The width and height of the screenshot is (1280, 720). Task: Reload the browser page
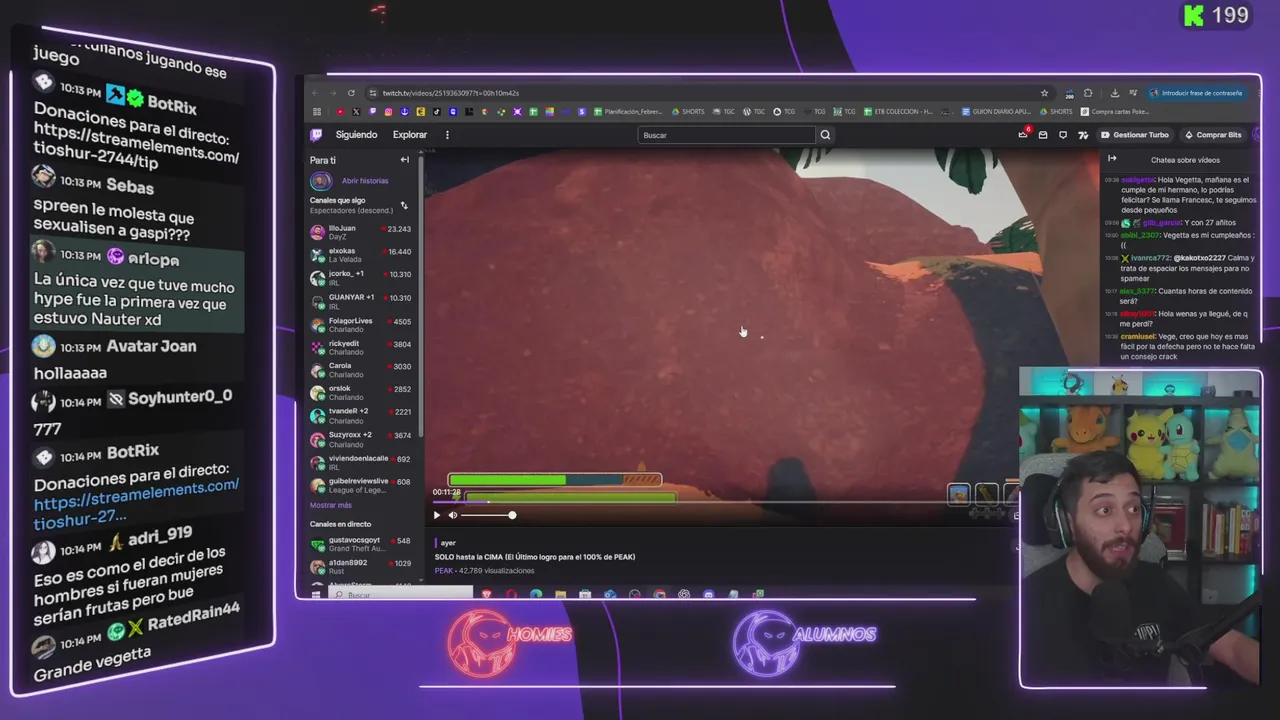[351, 93]
